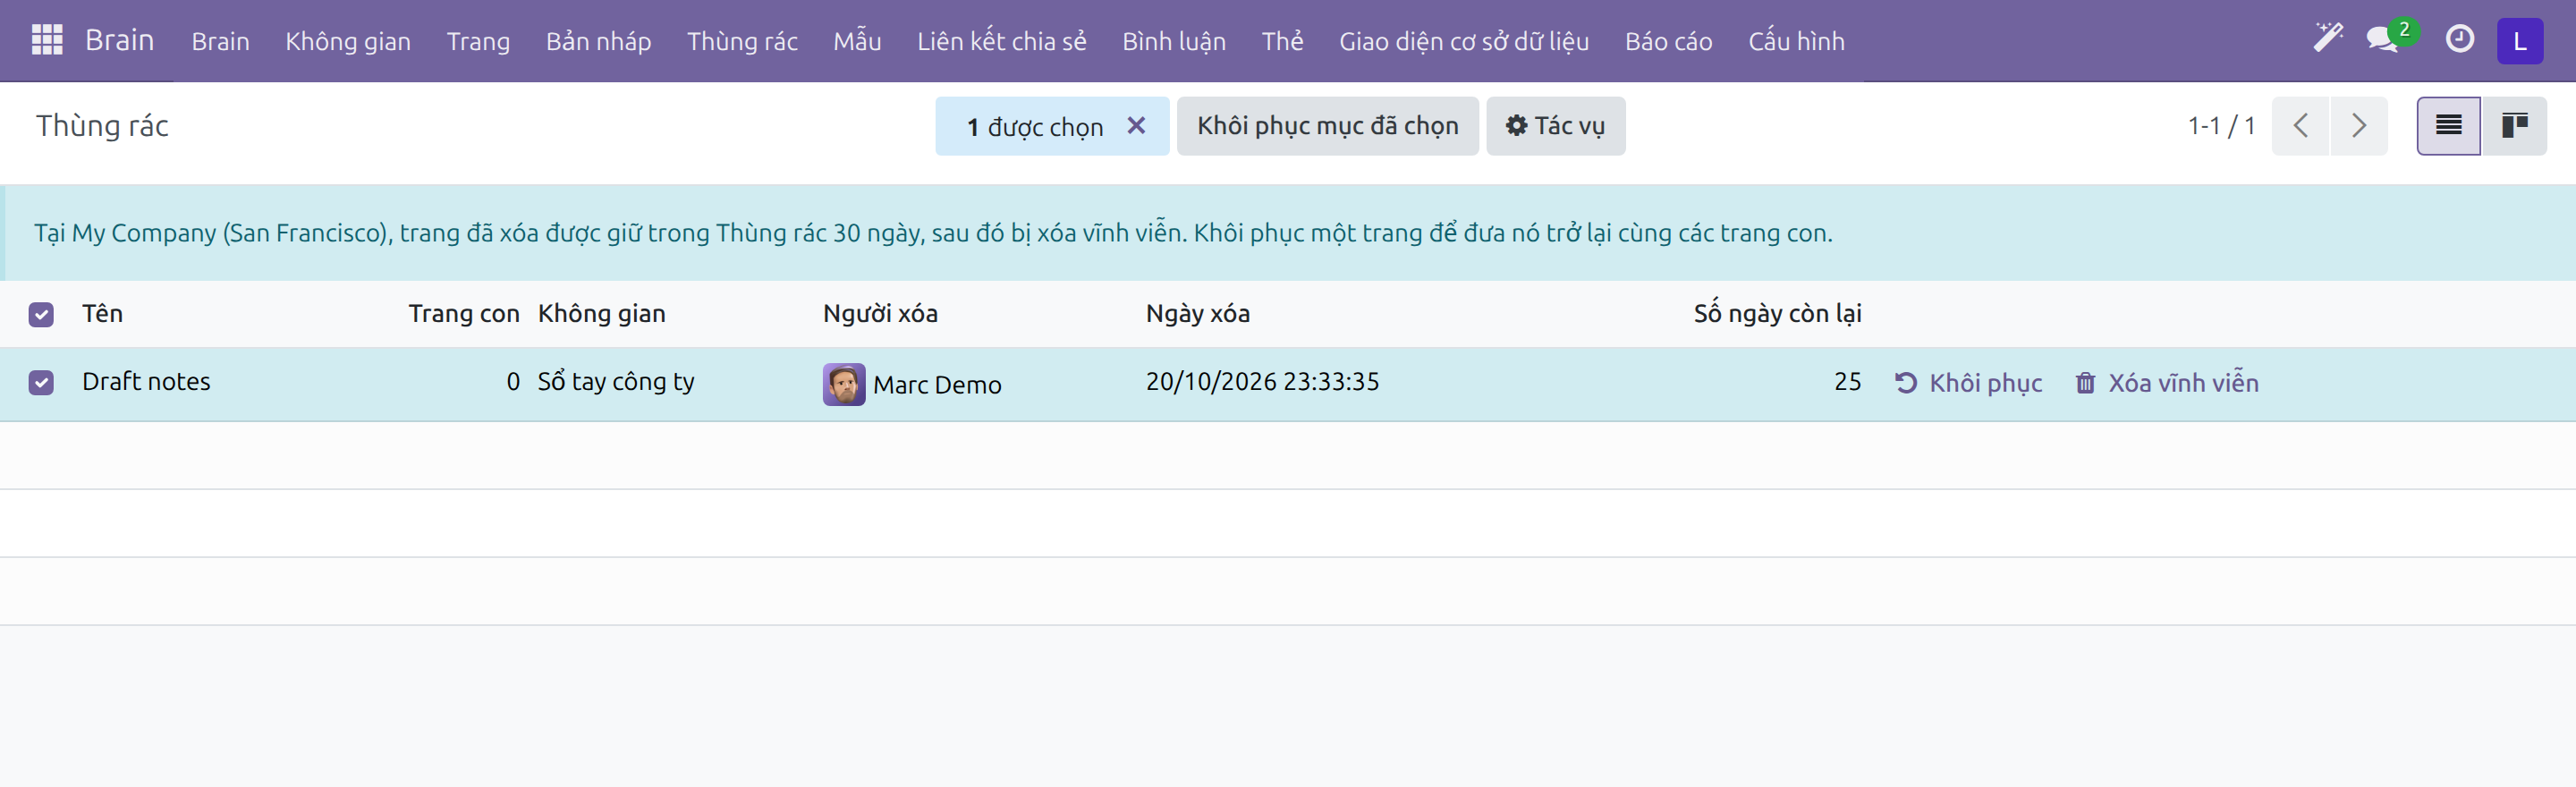Toggle the select-all checkbox in header
This screenshot has height=787, width=2576.
click(41, 315)
